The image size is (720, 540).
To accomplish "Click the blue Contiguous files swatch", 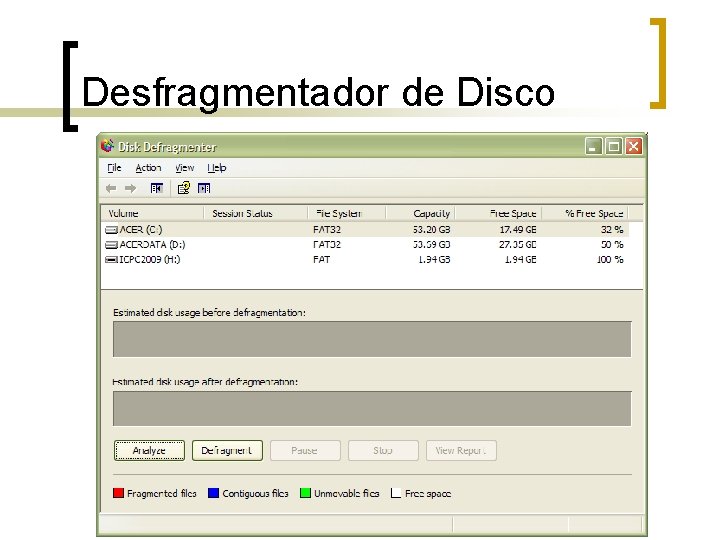I will [x=213, y=493].
